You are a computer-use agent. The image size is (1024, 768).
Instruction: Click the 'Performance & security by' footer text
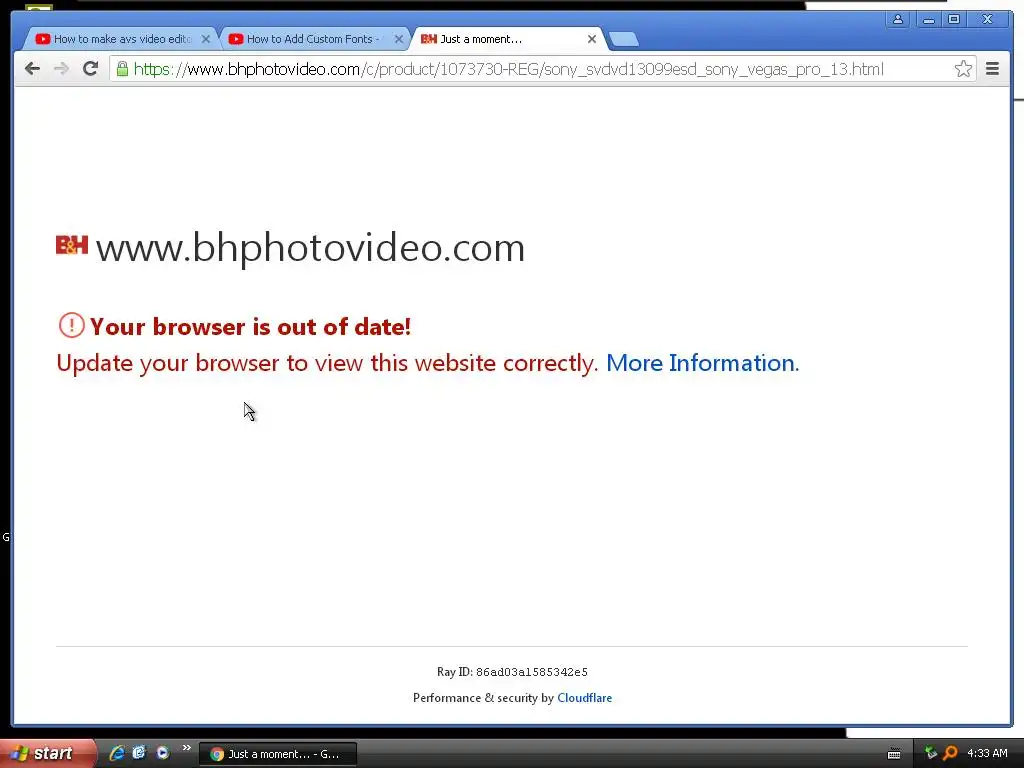483,697
